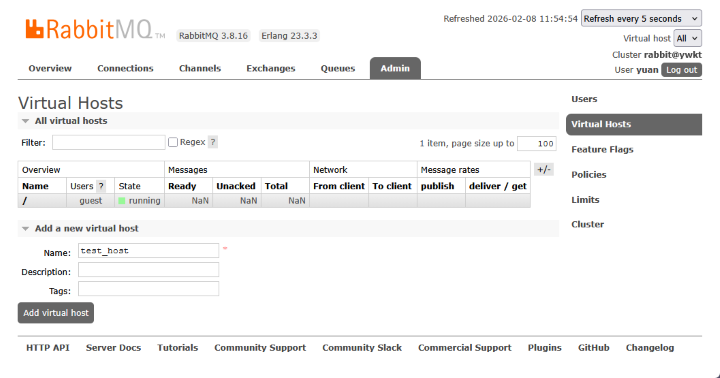Click the cluster name rabbit@ywkt

tap(673, 55)
